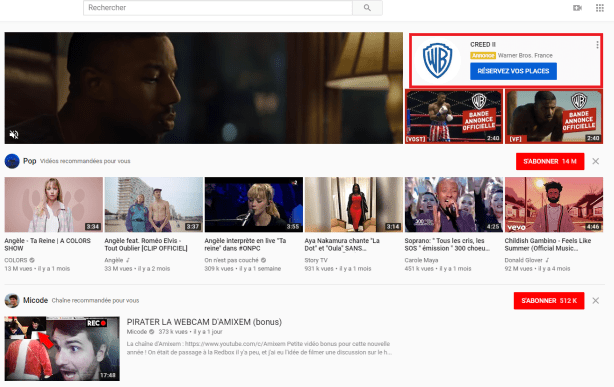Click title 'Angèle feat. Roméo Elvis - Tout Oublier'
The height and width of the screenshot is (387, 614).
tap(146, 244)
